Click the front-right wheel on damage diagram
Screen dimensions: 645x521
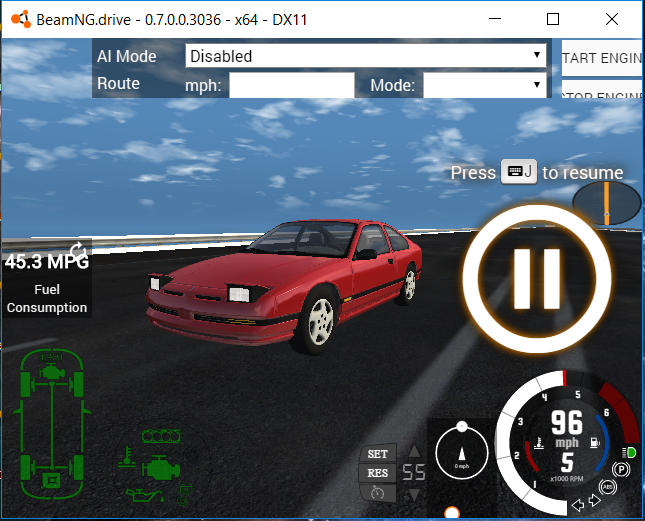(78, 384)
